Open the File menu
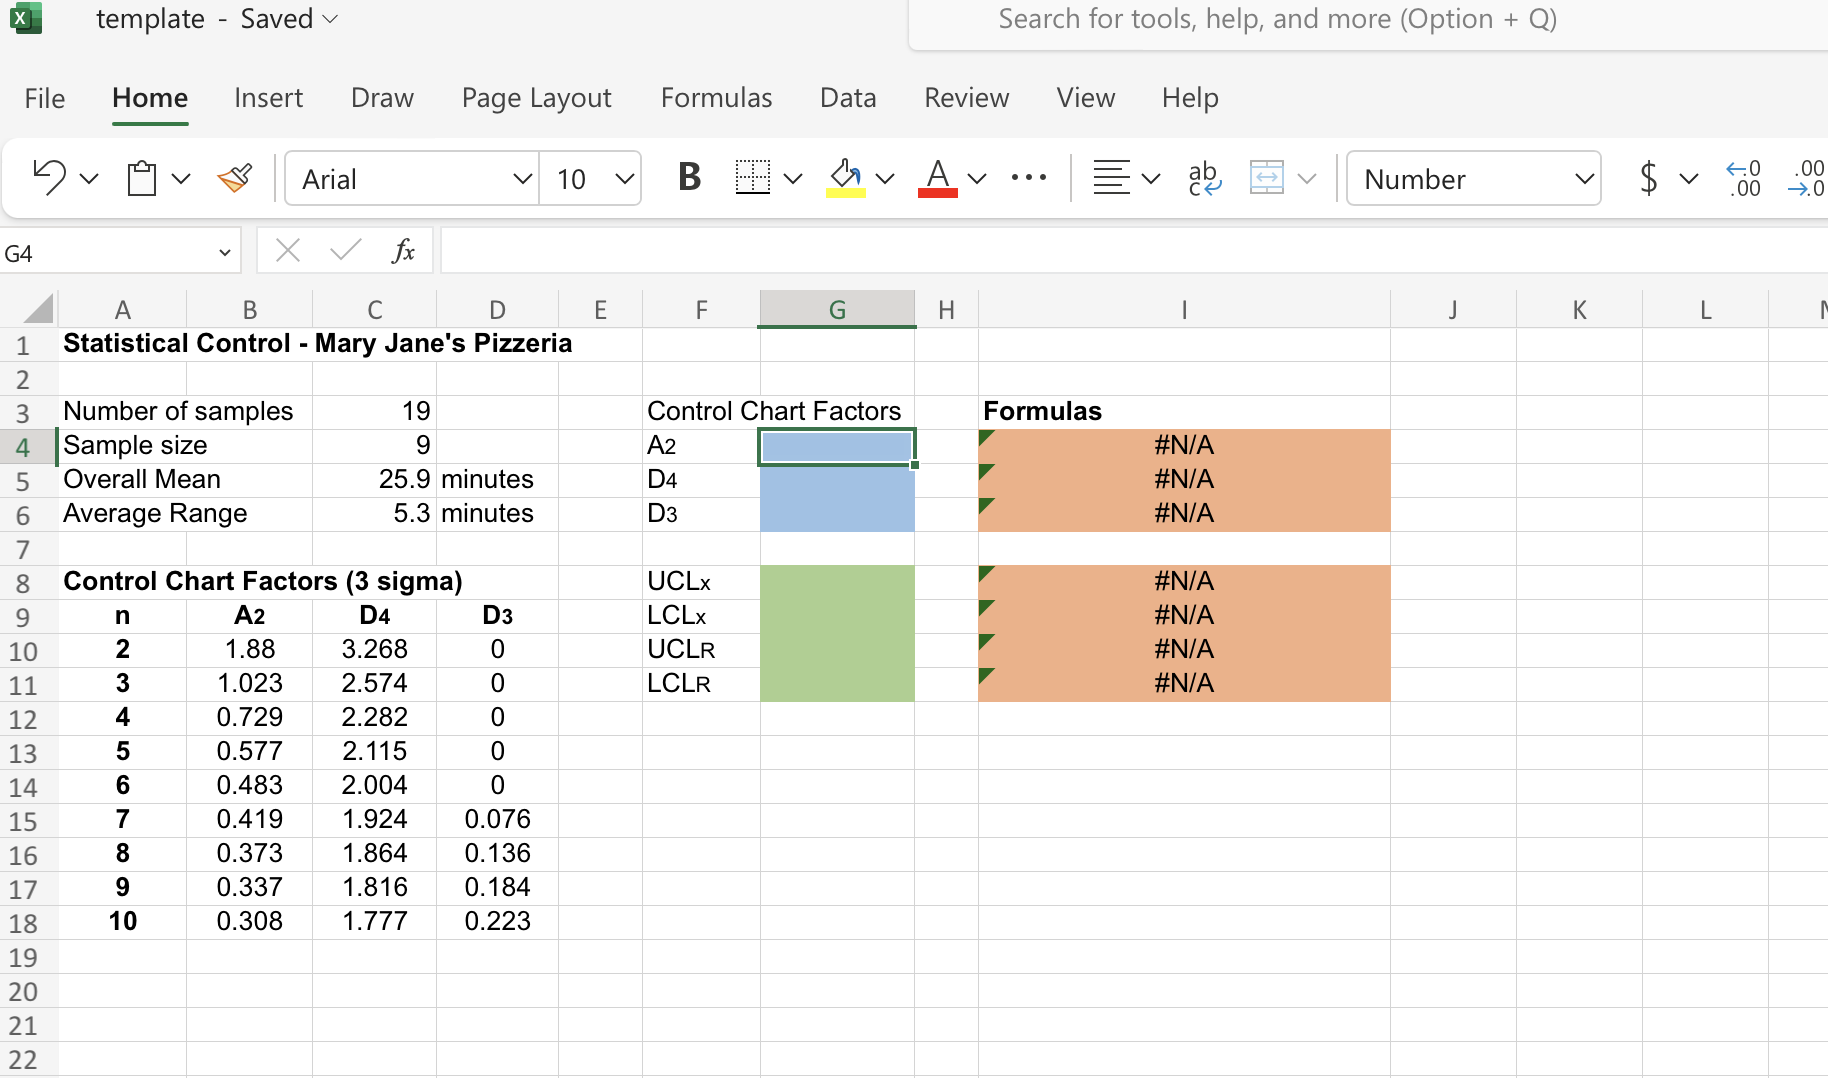The image size is (1828, 1078). [44, 97]
